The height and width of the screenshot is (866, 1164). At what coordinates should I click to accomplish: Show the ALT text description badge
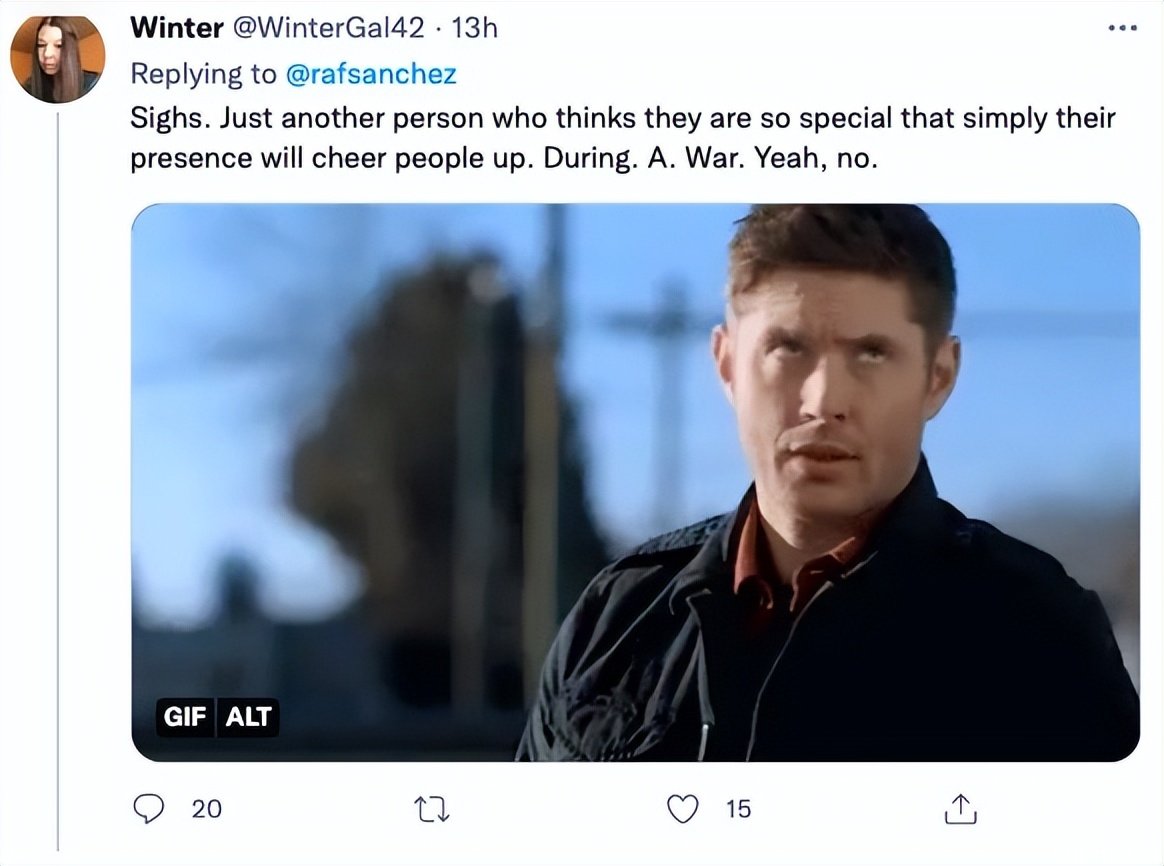point(248,717)
